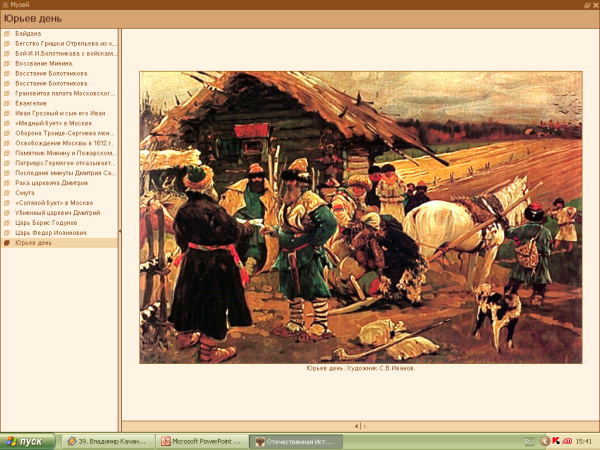Screen dimensions: 600x450
Task: Click the icon next to Царь Борис Годунов
Action: click(7, 222)
